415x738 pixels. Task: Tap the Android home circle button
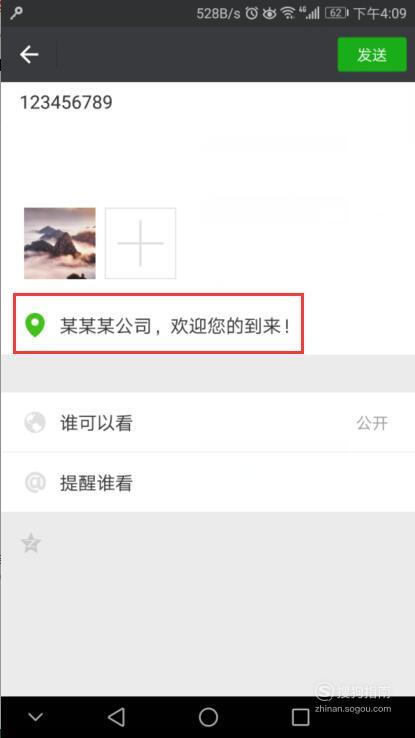[x=208, y=717]
